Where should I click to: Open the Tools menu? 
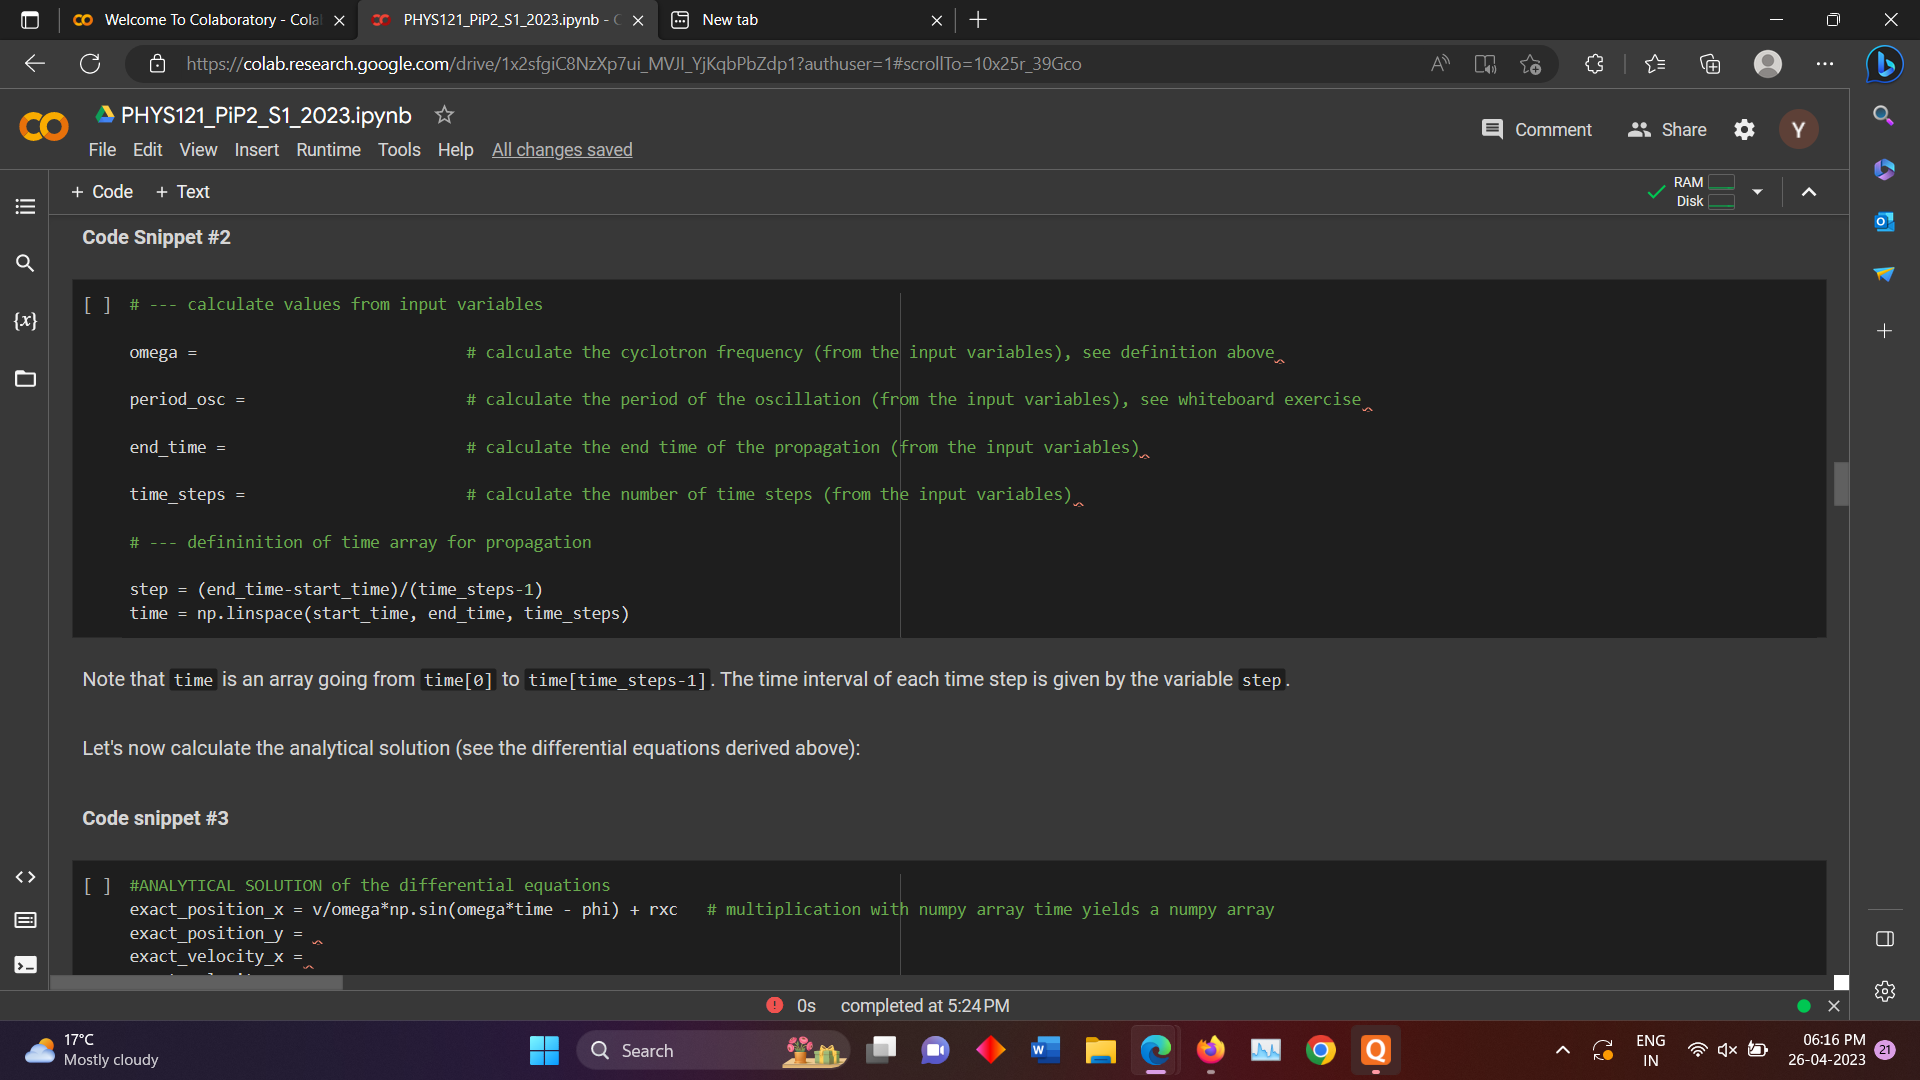[399, 150]
